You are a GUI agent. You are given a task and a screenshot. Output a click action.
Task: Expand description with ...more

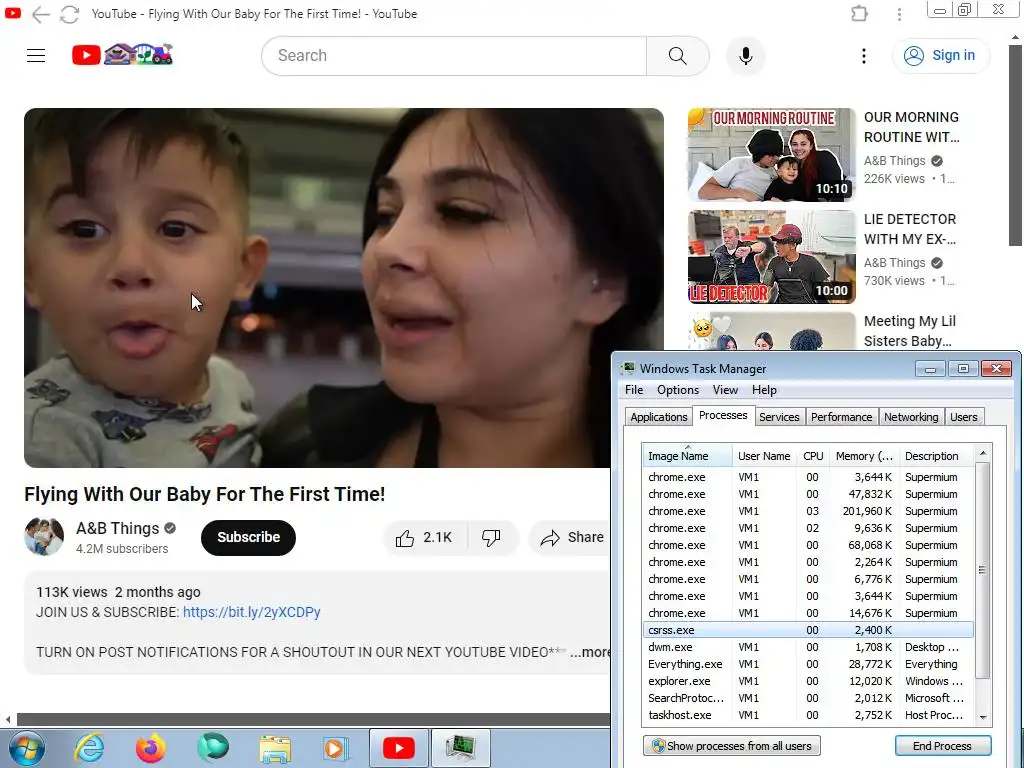590,652
